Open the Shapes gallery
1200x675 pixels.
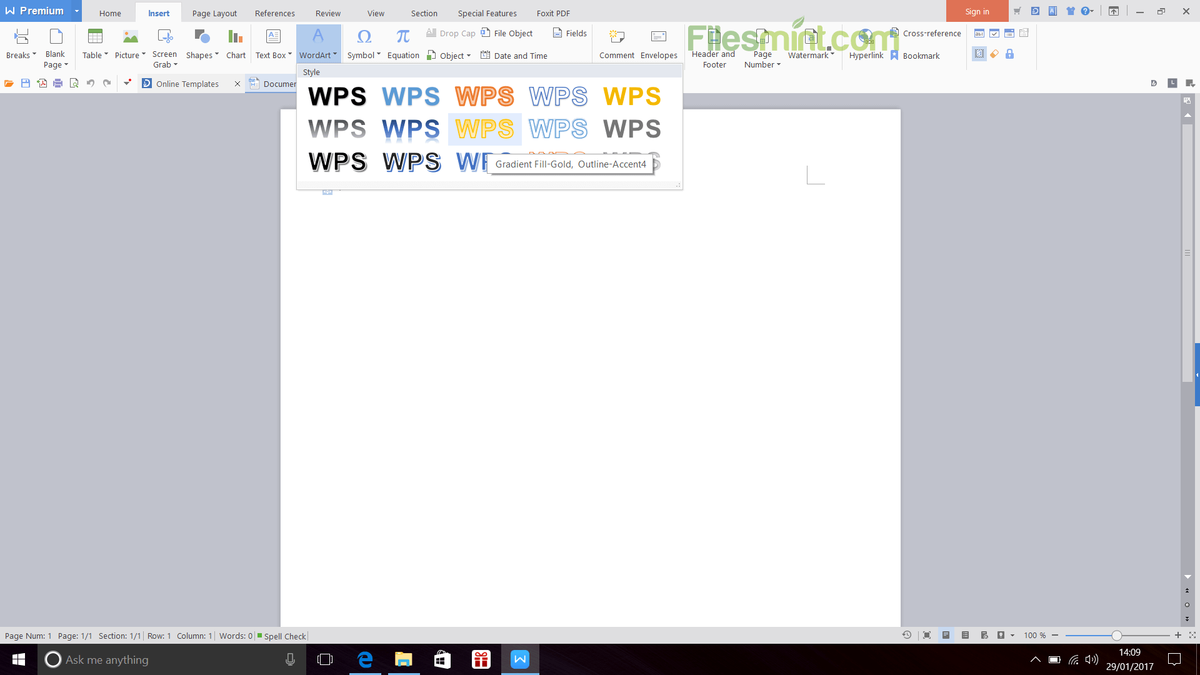[201, 44]
